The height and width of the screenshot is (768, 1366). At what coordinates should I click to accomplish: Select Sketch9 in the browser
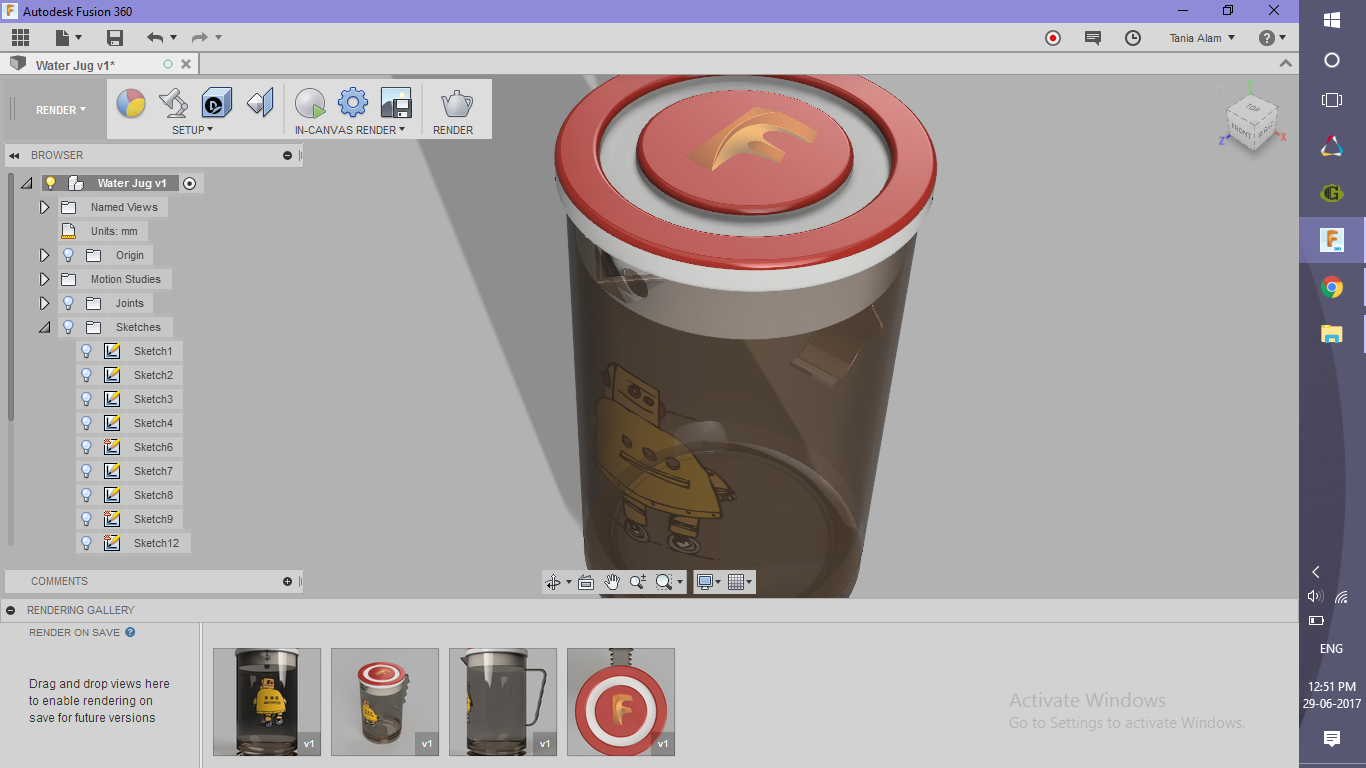(x=153, y=519)
